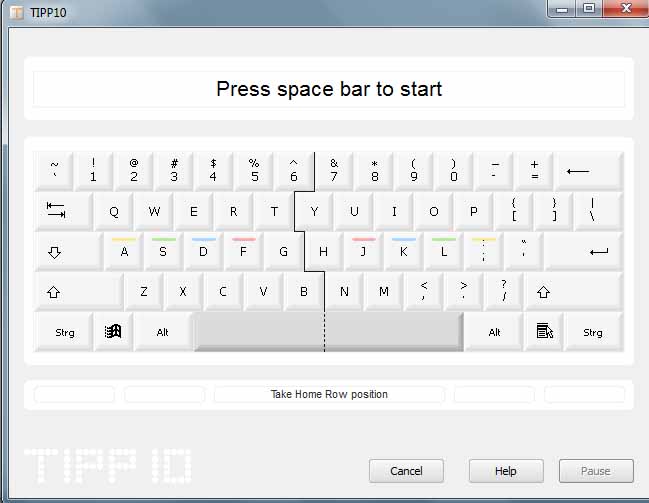Image resolution: width=649 pixels, height=503 pixels.
Task: Click the Caps Lock down-arrow key
Action: [69, 251]
